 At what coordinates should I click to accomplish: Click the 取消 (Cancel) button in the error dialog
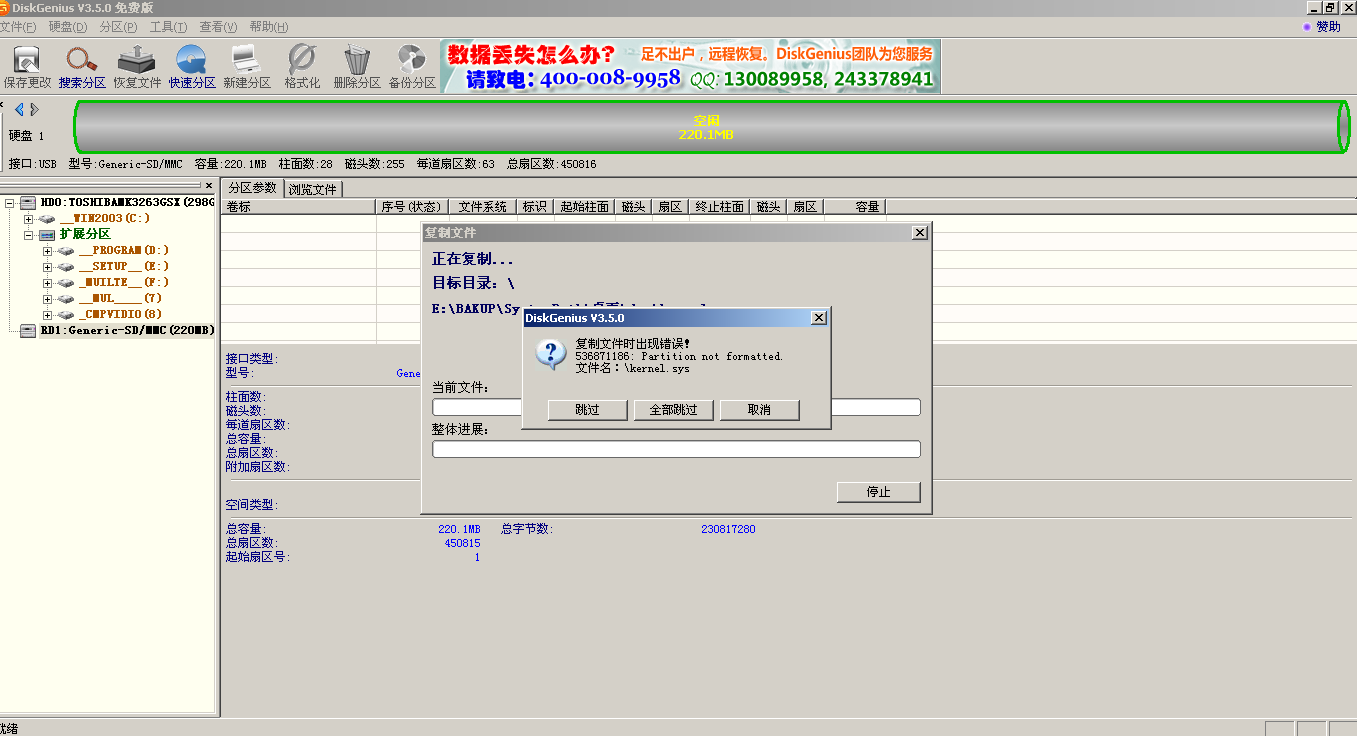[x=760, y=410]
